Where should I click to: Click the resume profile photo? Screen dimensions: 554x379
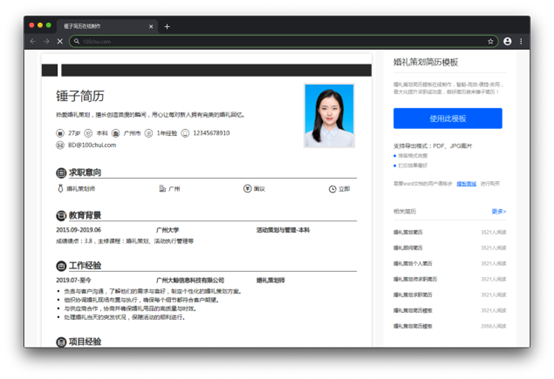[x=329, y=116]
